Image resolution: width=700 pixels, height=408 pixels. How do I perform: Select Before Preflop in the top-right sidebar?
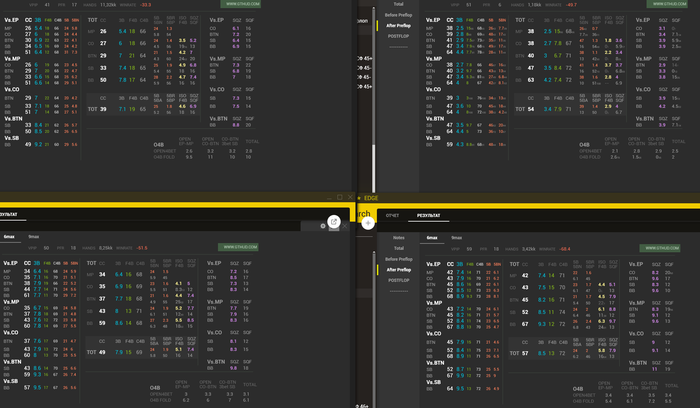(399, 15)
